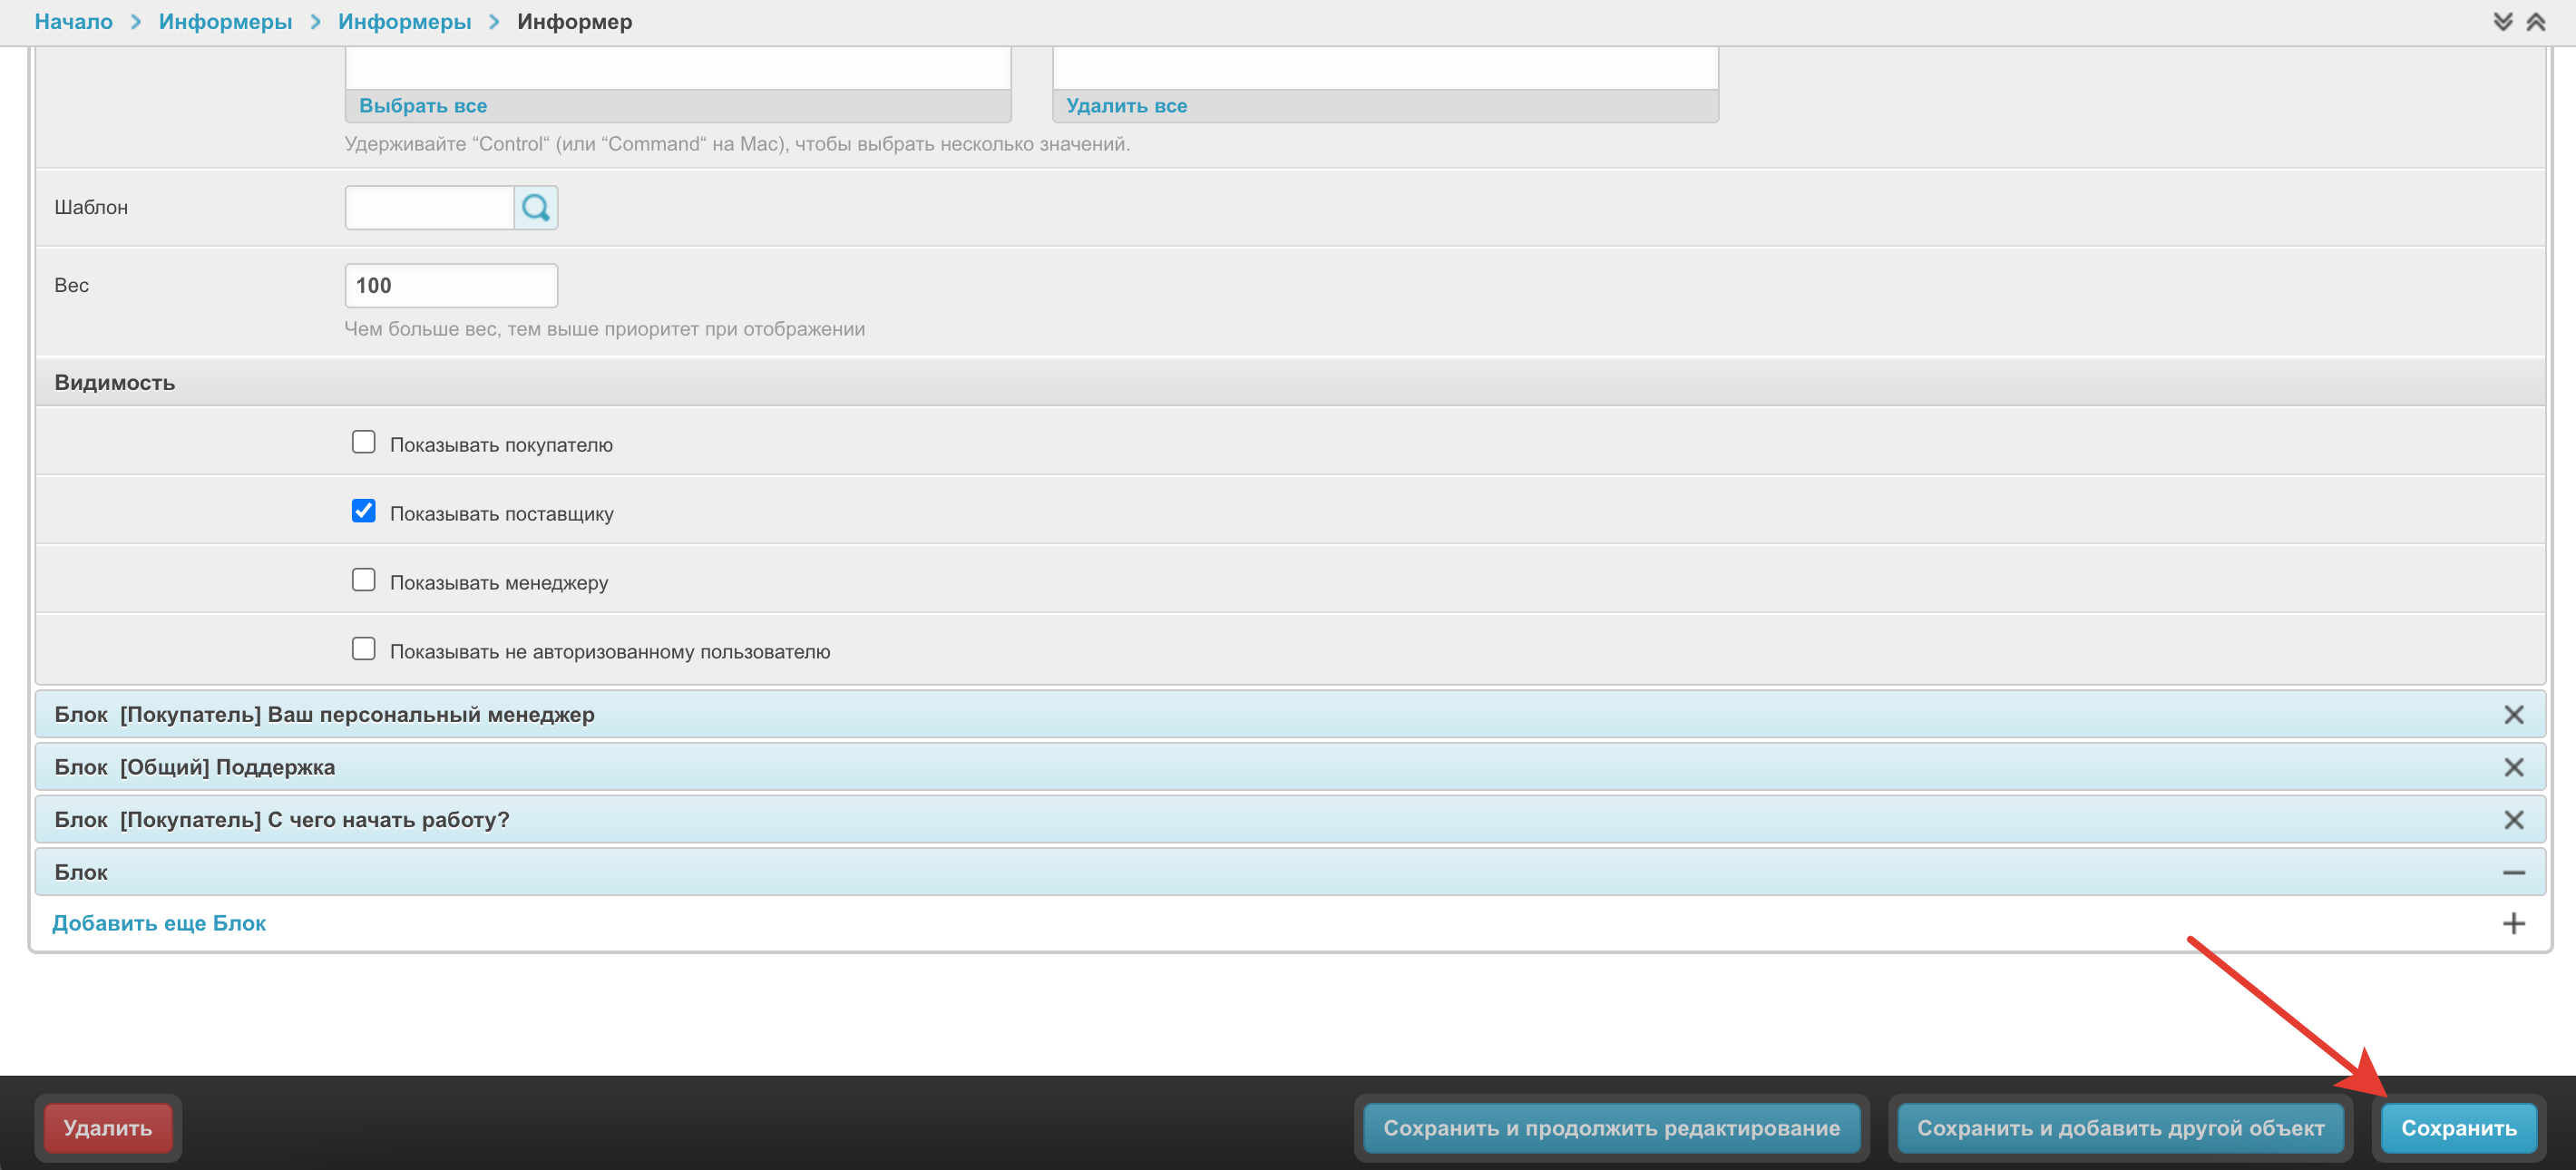Delete the 'С чего начать работу?' block
2576x1170 pixels.
[x=2513, y=820]
